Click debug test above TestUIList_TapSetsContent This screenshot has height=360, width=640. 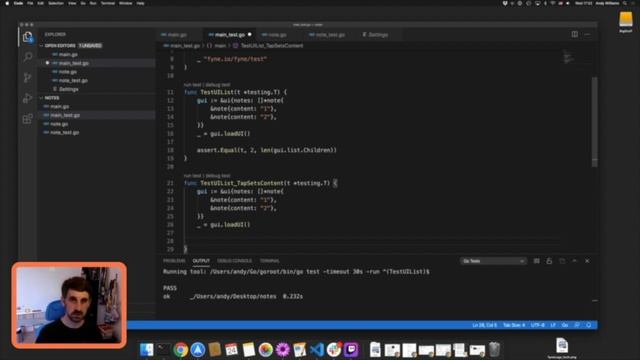click(x=218, y=176)
